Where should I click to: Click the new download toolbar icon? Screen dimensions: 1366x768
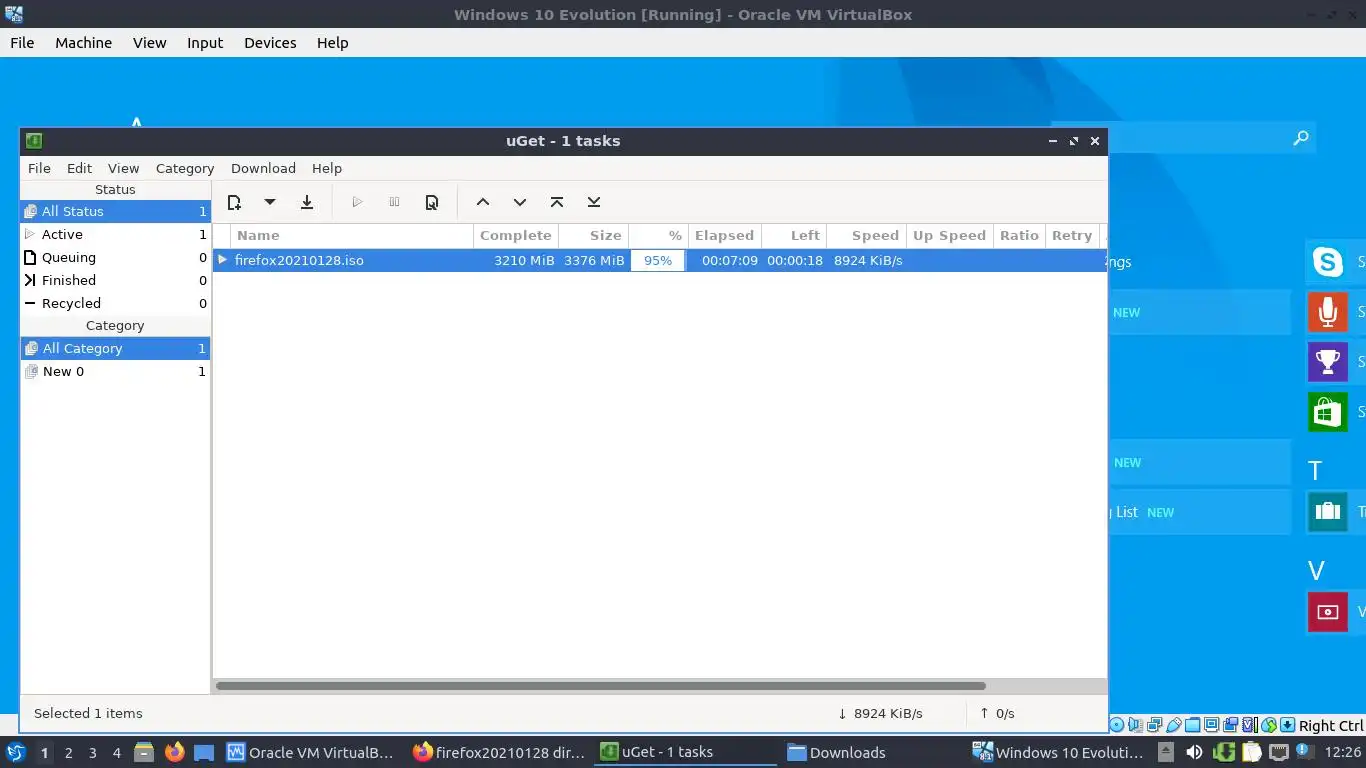point(234,202)
